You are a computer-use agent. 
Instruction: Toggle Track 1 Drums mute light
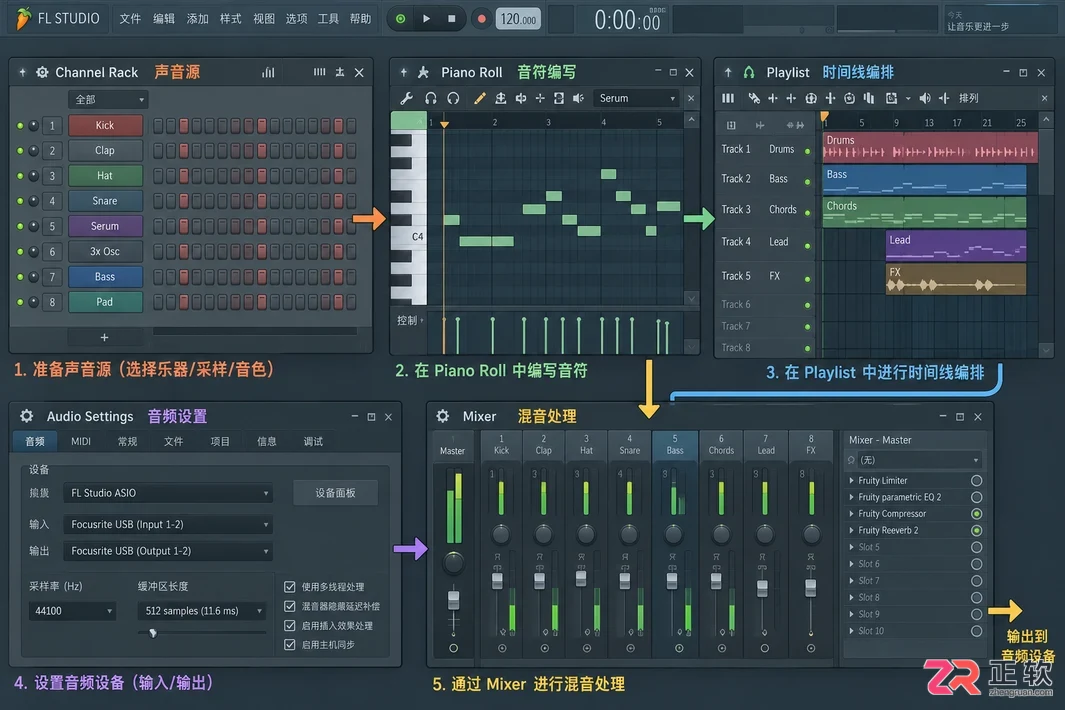click(808, 151)
